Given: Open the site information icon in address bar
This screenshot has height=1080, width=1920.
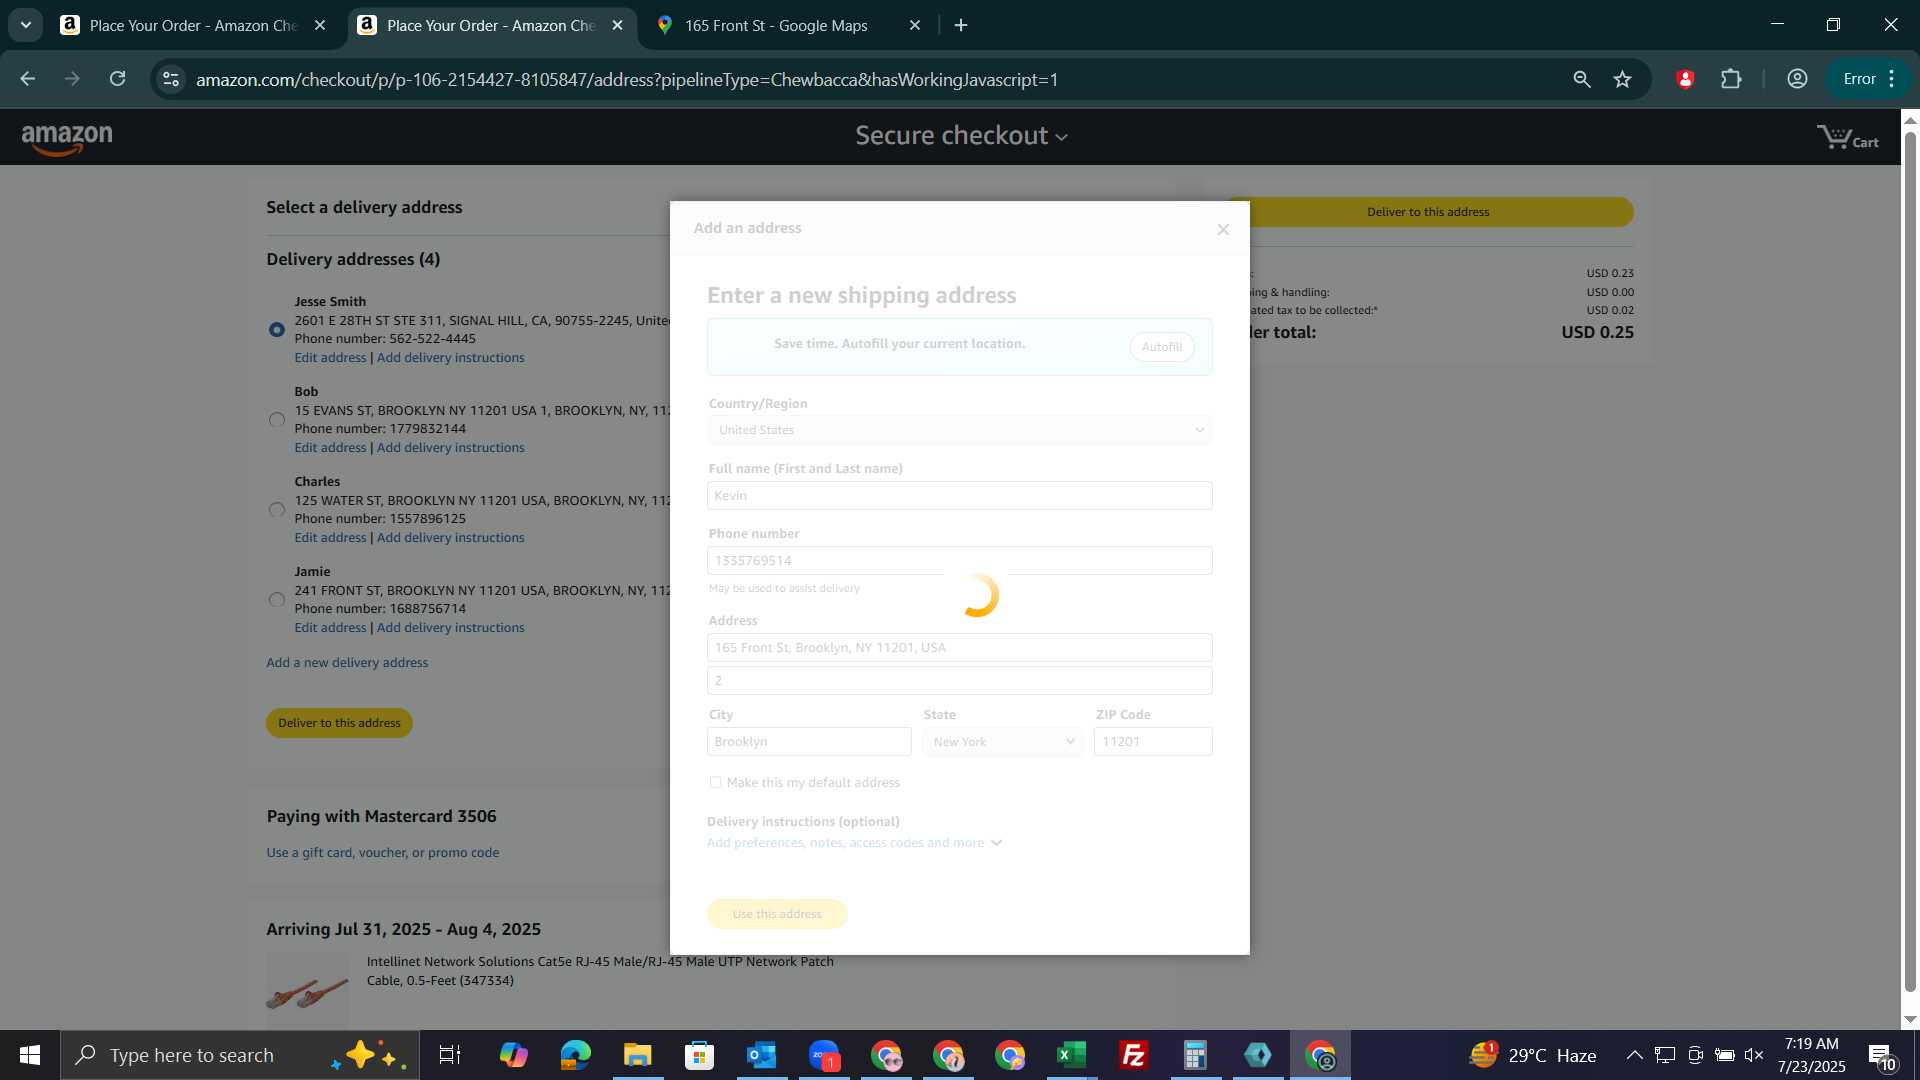Looking at the screenshot, I should pyautogui.click(x=171, y=79).
